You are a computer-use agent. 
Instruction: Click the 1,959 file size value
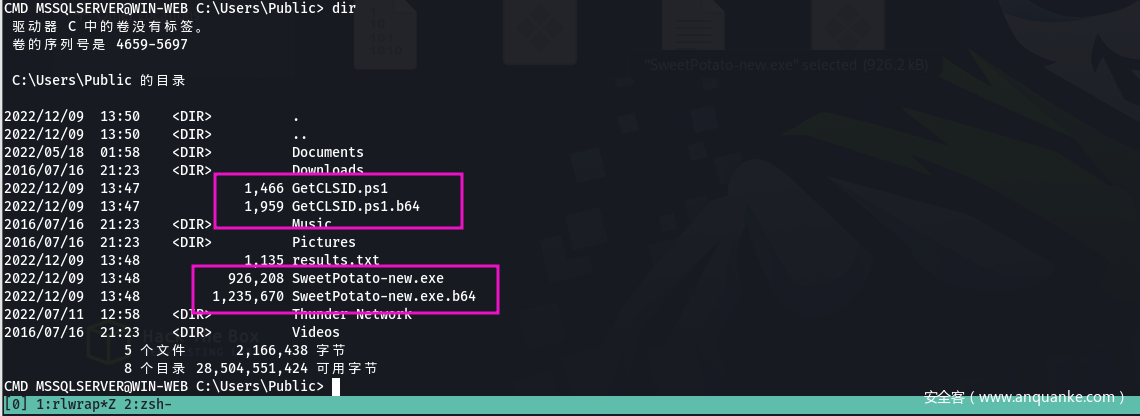pyautogui.click(x=263, y=207)
